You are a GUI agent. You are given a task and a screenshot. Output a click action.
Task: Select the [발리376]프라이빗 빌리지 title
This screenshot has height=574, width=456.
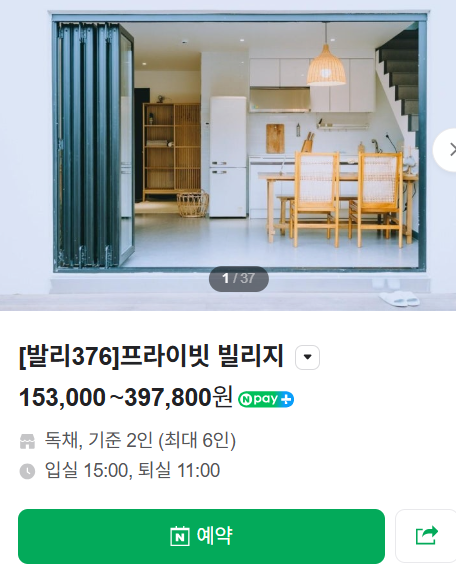point(151,356)
